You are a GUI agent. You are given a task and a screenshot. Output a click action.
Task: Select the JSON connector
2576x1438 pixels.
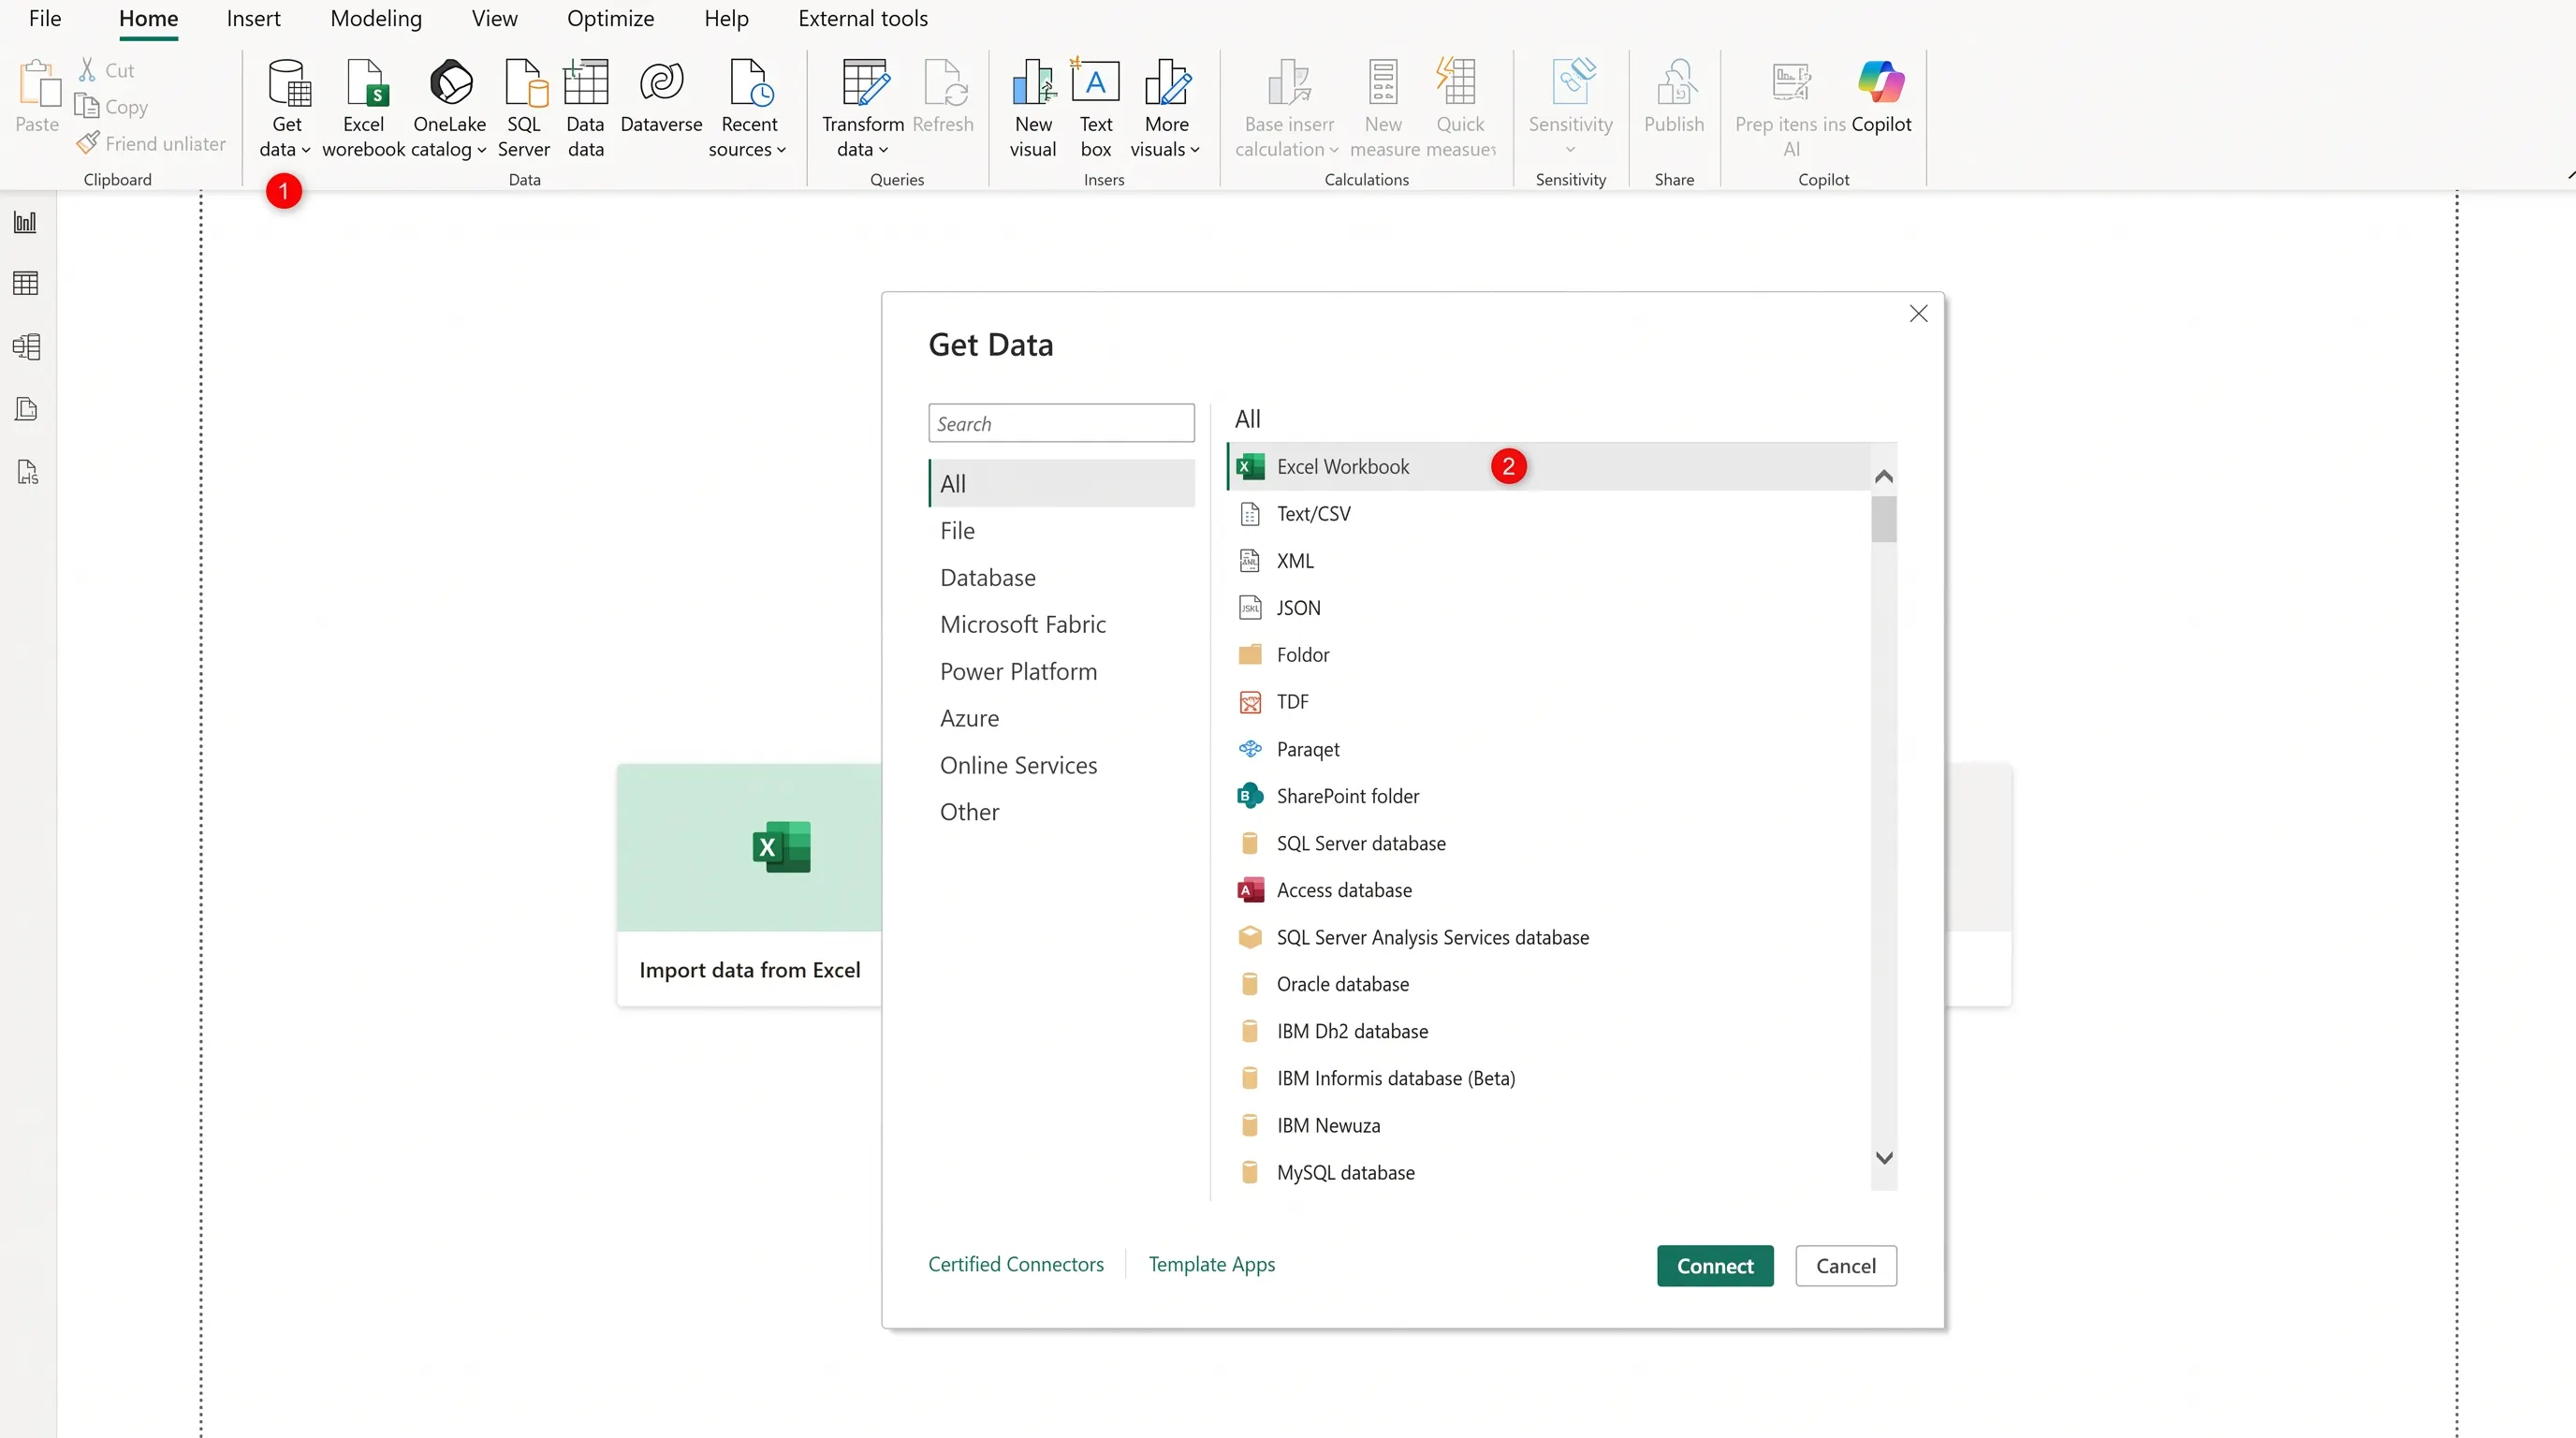1548,608
